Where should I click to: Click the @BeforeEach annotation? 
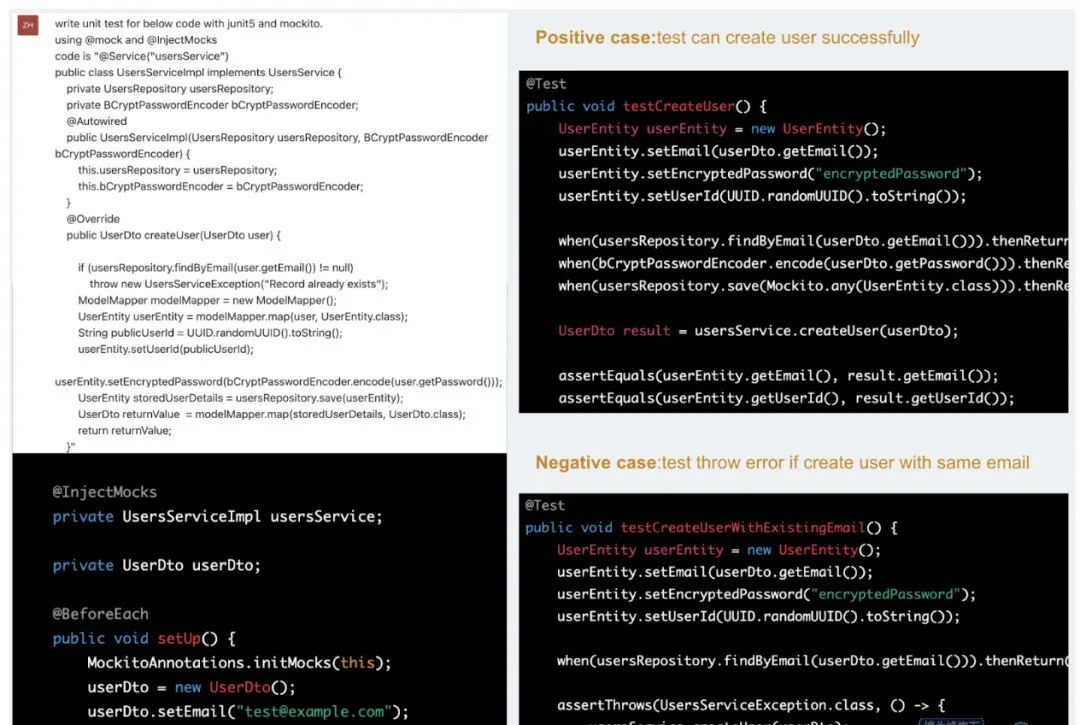[101, 614]
